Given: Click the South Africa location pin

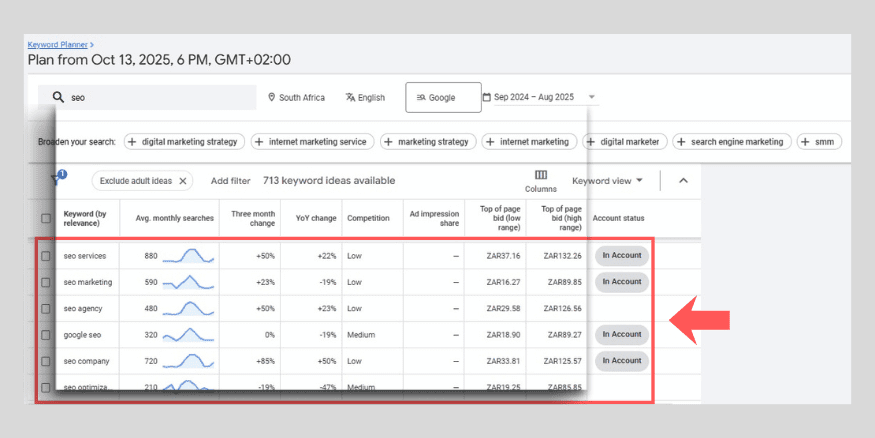Looking at the screenshot, I should [x=272, y=98].
